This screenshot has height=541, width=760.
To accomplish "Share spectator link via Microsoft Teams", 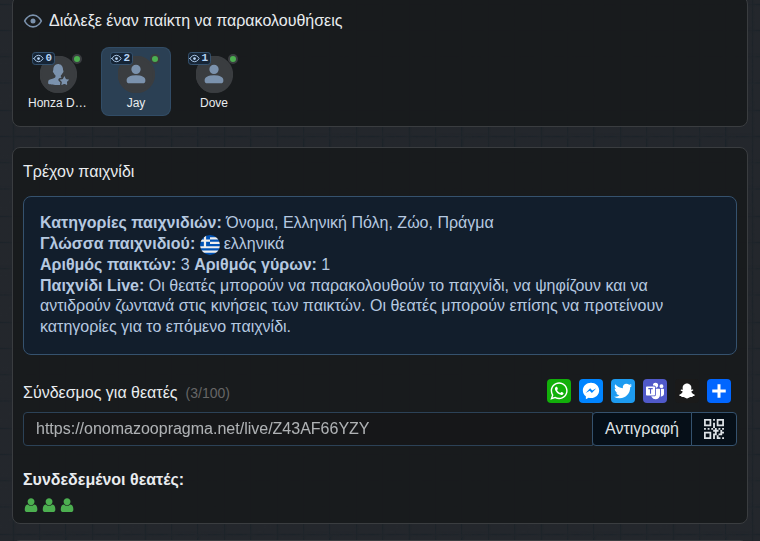I will 655,391.
